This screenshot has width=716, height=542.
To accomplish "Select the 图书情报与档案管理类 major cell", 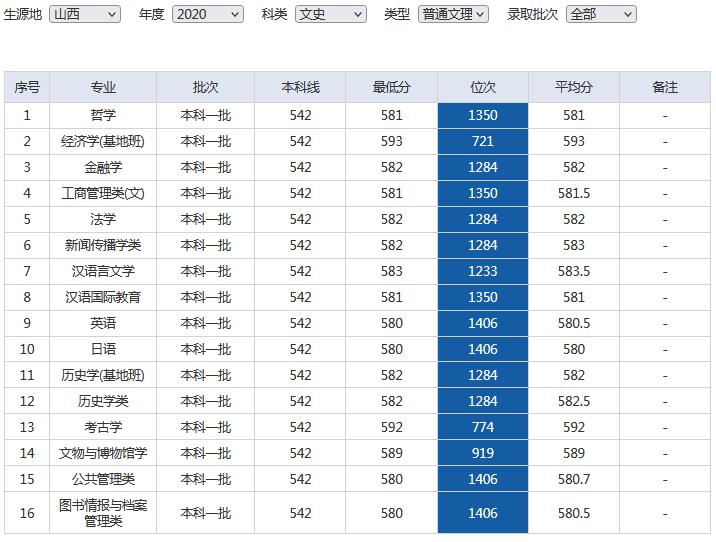I will pyautogui.click(x=103, y=513).
